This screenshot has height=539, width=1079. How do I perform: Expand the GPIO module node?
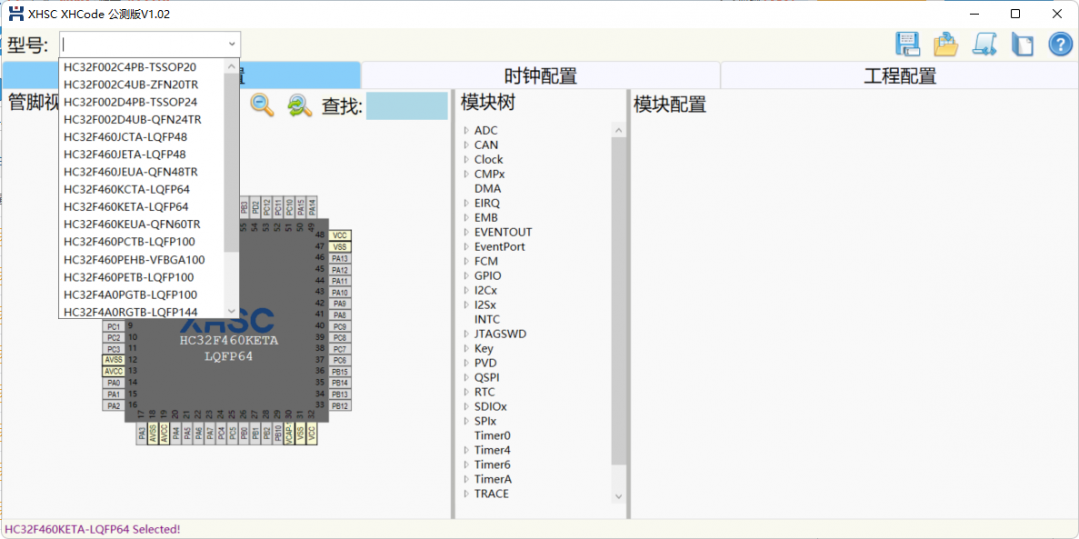(x=466, y=275)
